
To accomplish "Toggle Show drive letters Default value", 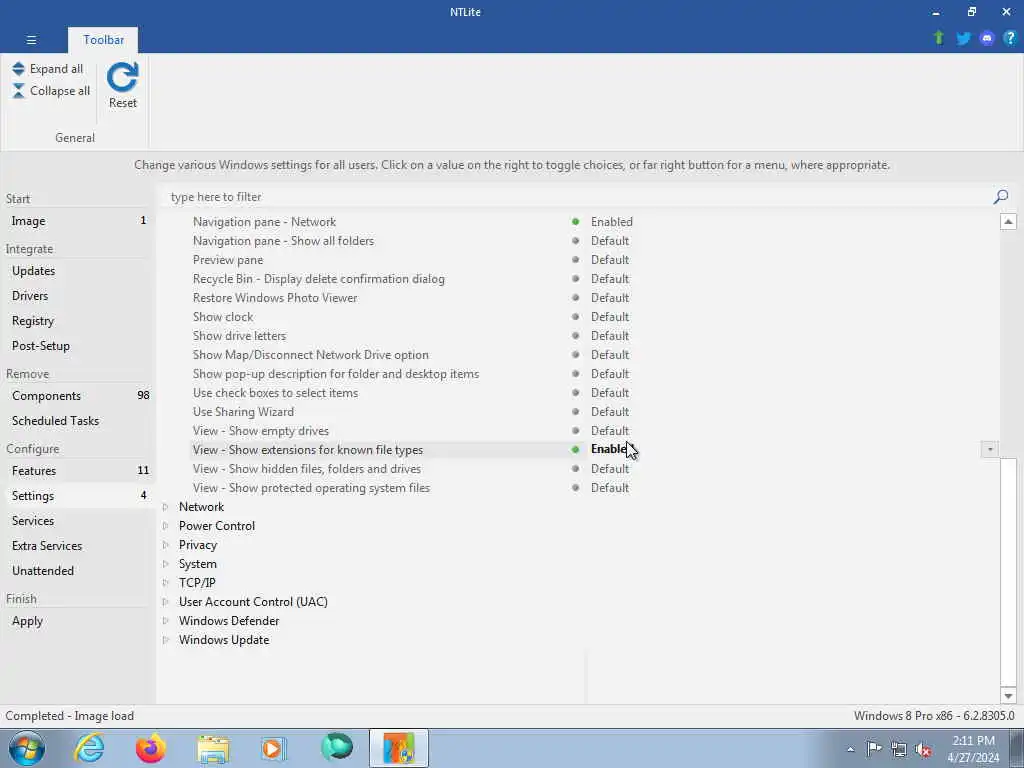I will (x=610, y=336).
